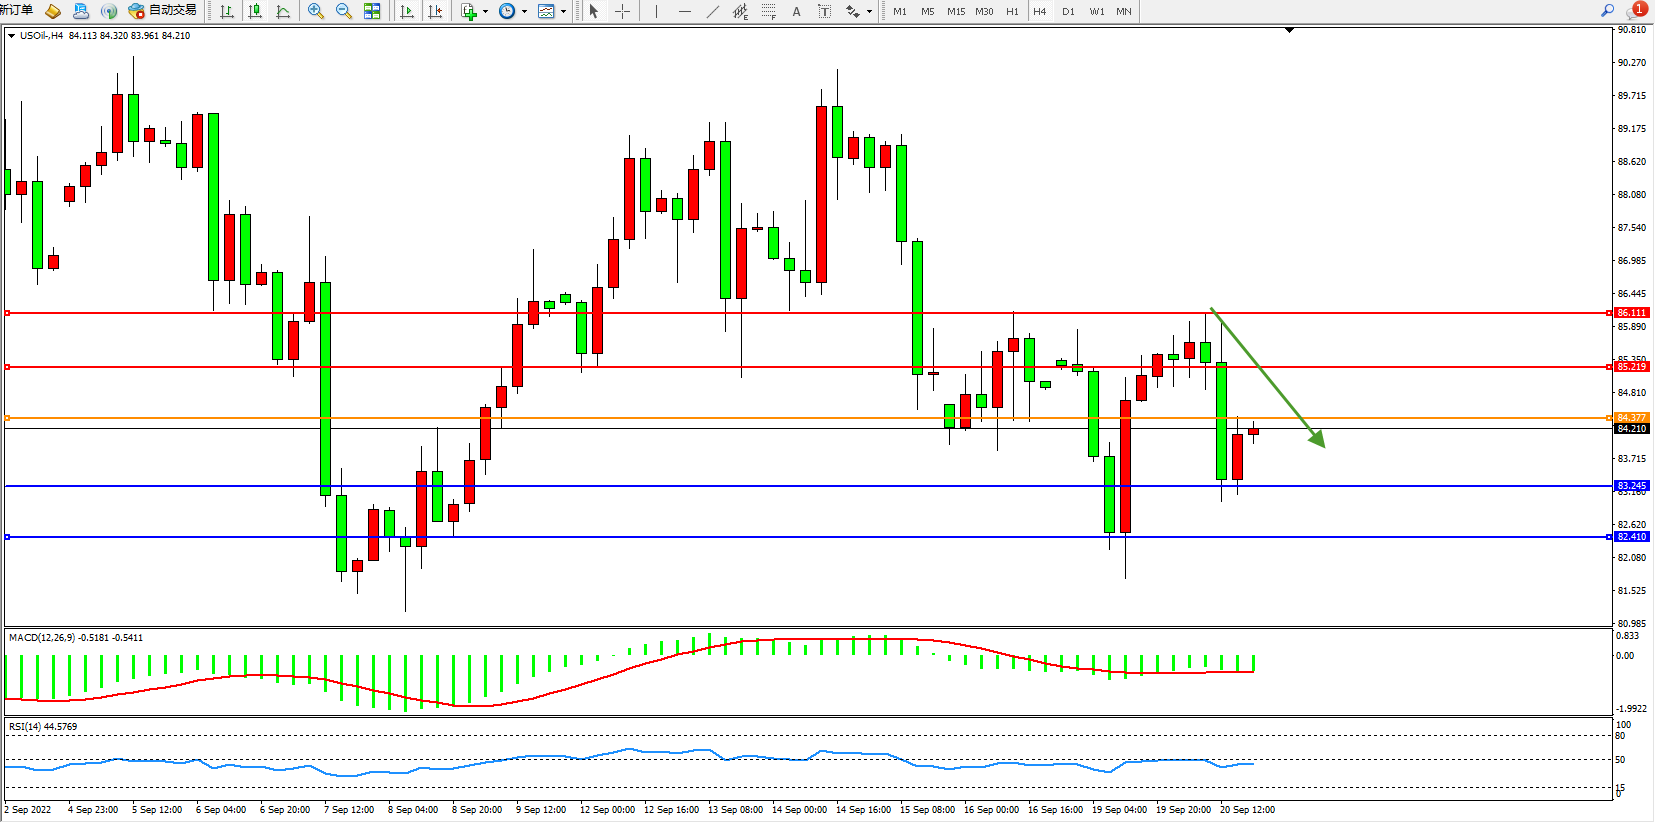Click the orange 84.377 price level label
This screenshot has height=823, width=1655.
[1631, 418]
